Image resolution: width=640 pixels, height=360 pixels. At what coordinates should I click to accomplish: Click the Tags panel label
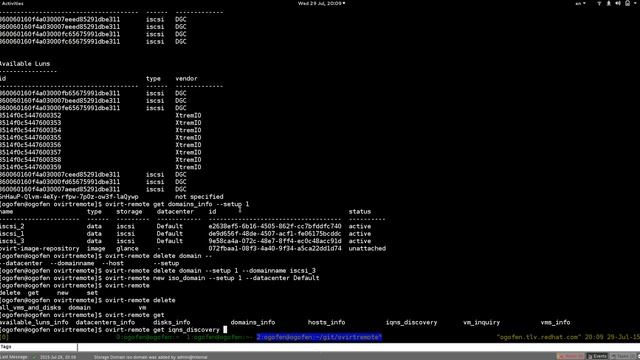tap(6, 347)
